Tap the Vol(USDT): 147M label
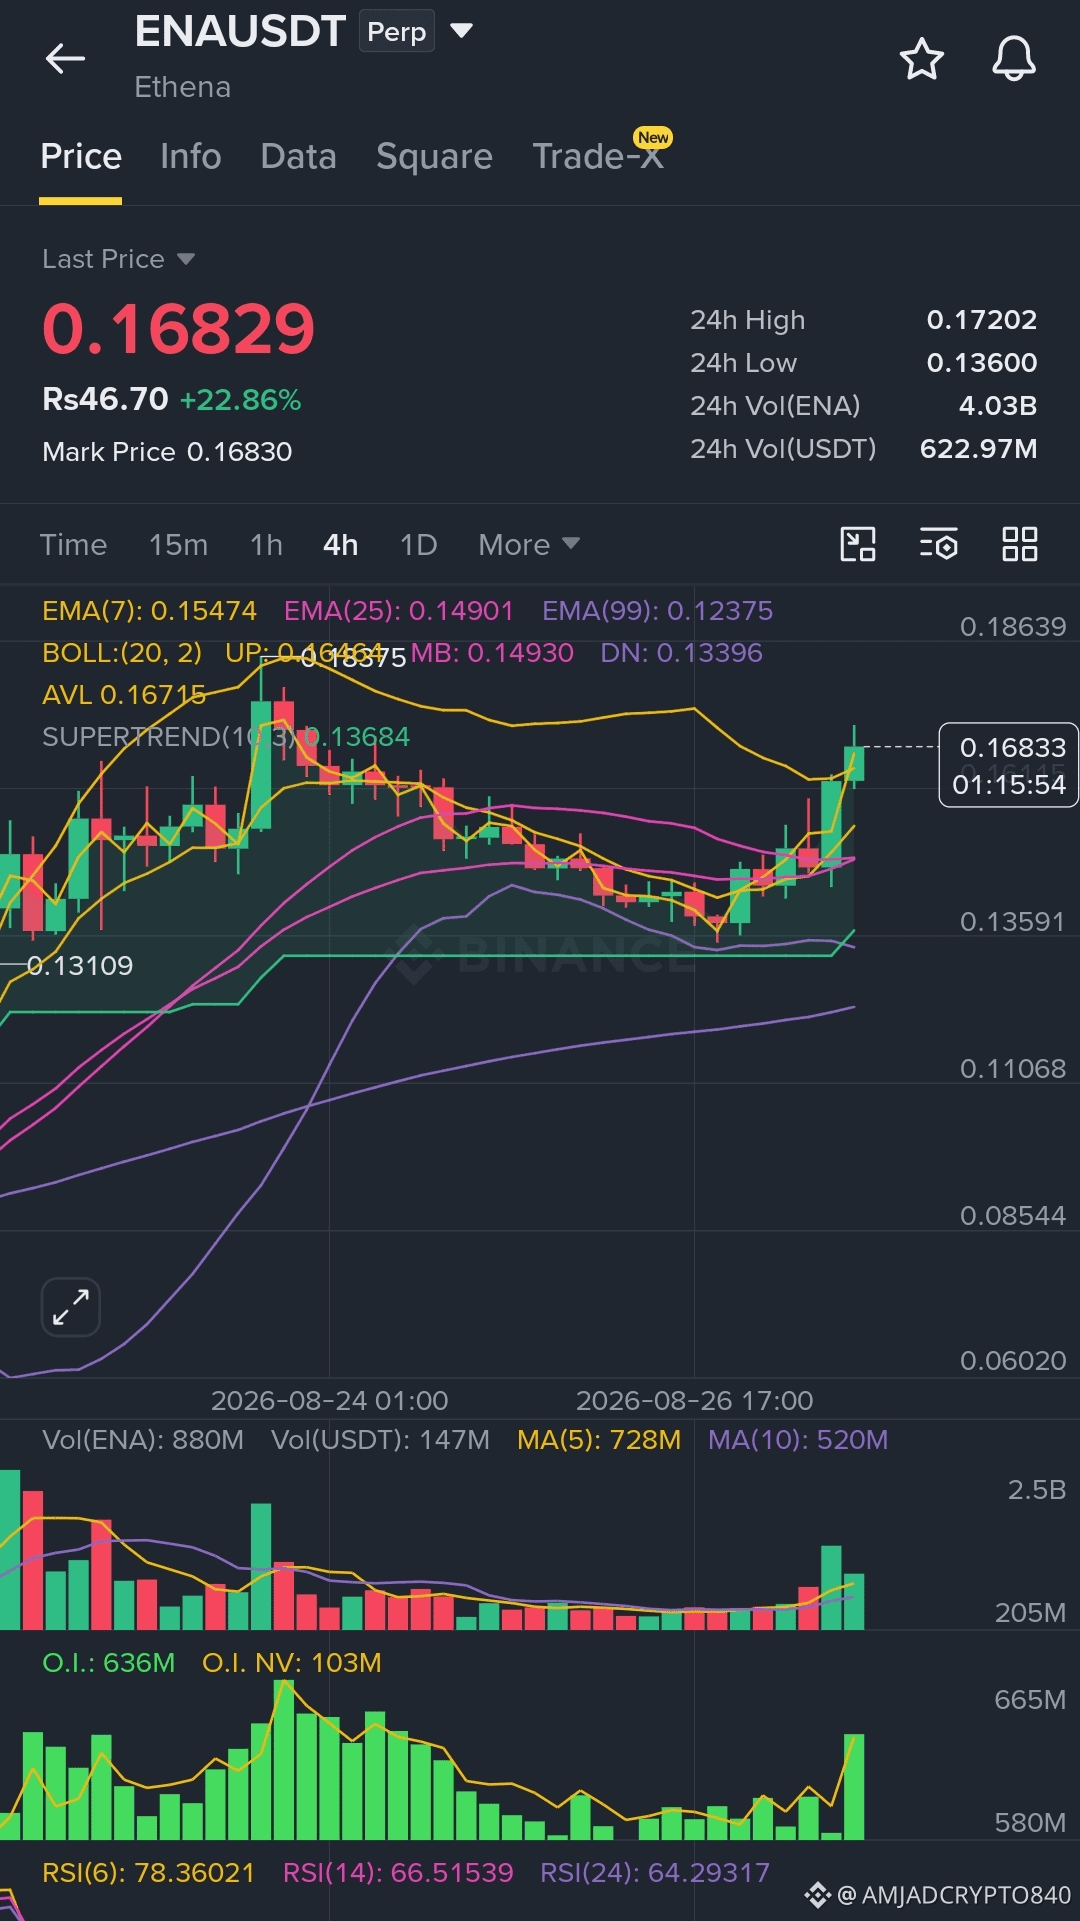Image resolution: width=1080 pixels, height=1921 pixels. [380, 1440]
